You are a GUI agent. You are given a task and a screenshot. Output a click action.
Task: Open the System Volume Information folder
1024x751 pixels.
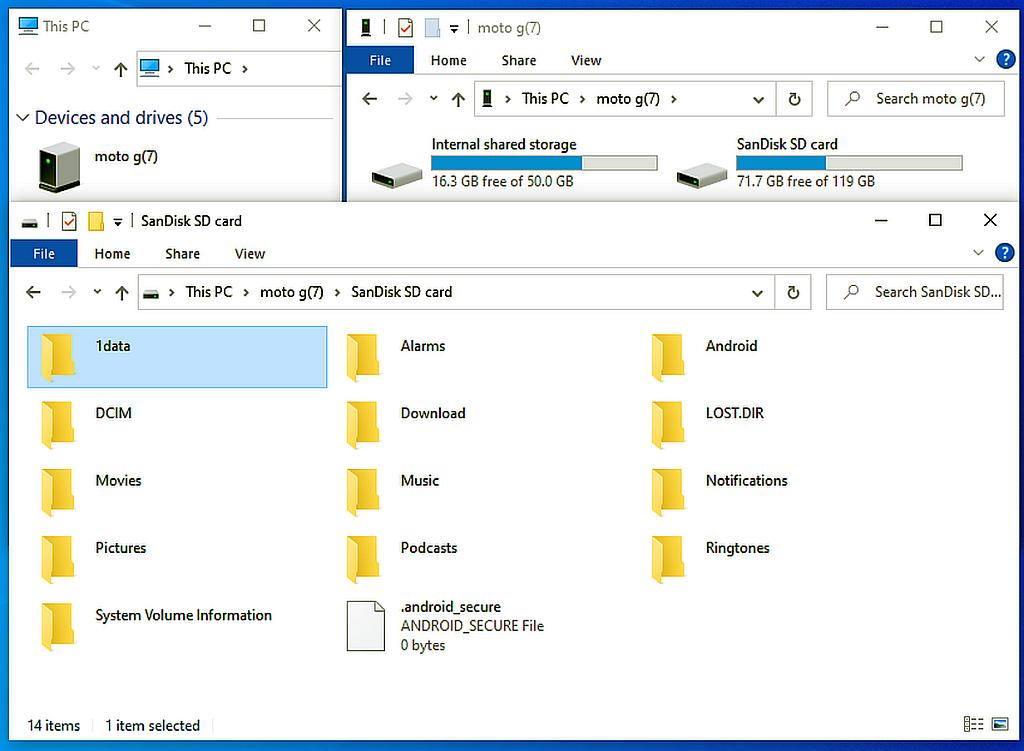157,626
